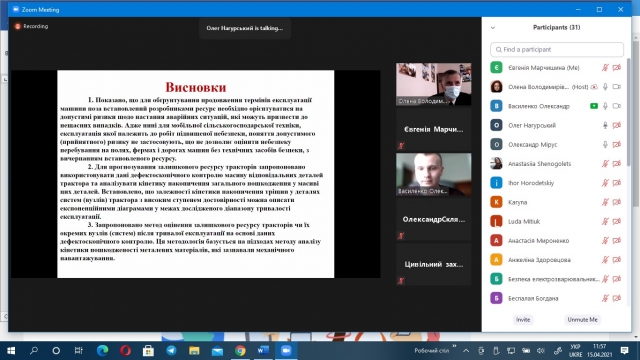Expand the hidden system tray icons arrow
The height and width of the screenshot is (360, 640).
tap(466, 351)
